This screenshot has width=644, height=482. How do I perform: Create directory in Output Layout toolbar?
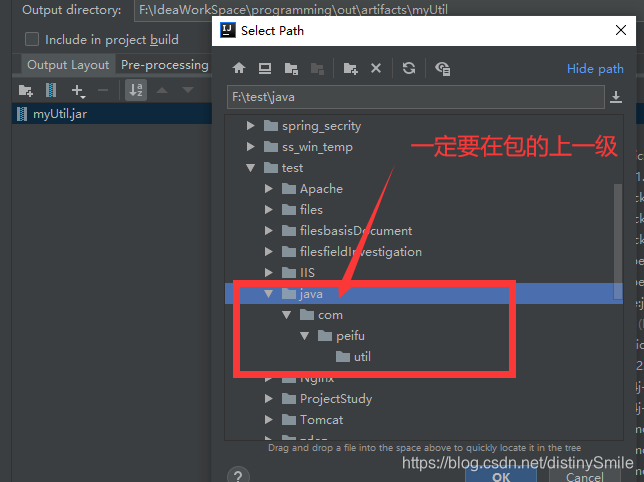[x=25, y=90]
